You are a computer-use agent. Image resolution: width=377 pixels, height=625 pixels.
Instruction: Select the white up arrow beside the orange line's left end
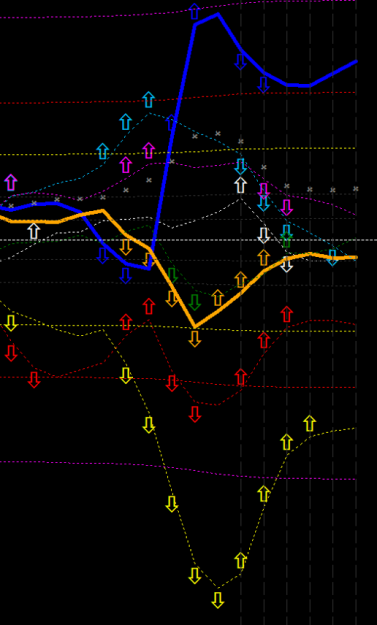pyautogui.click(x=34, y=232)
